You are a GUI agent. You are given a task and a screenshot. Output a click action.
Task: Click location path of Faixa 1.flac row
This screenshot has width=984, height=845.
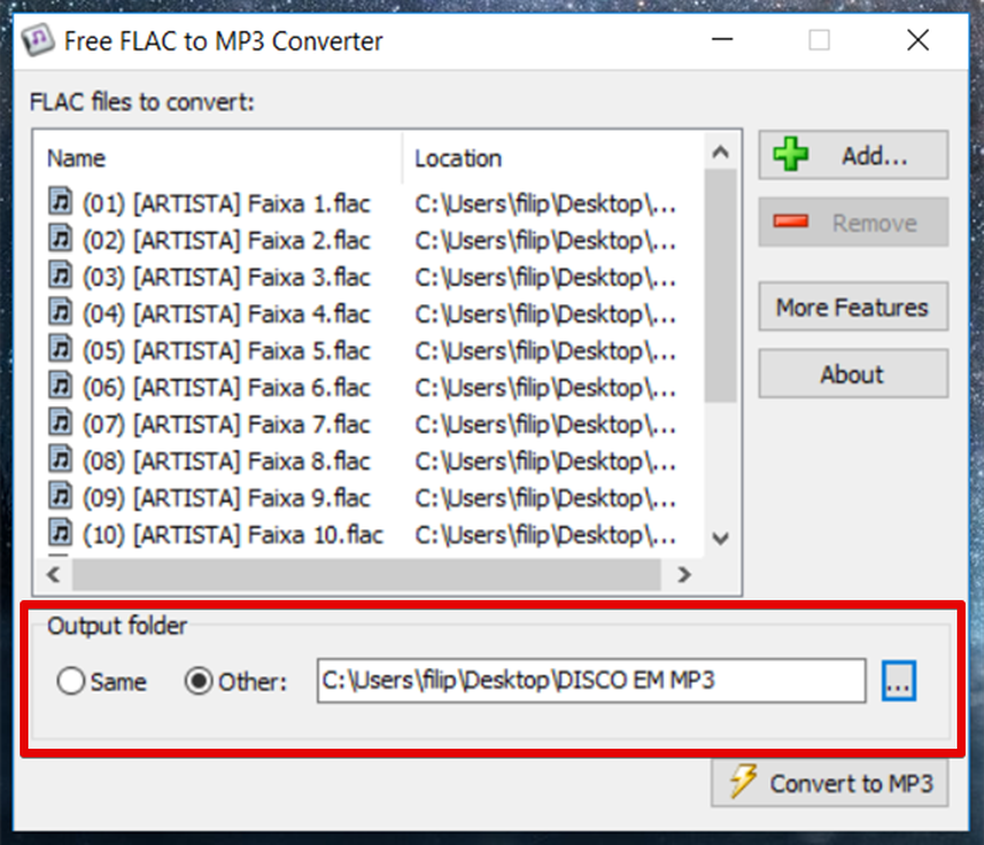click(545, 204)
